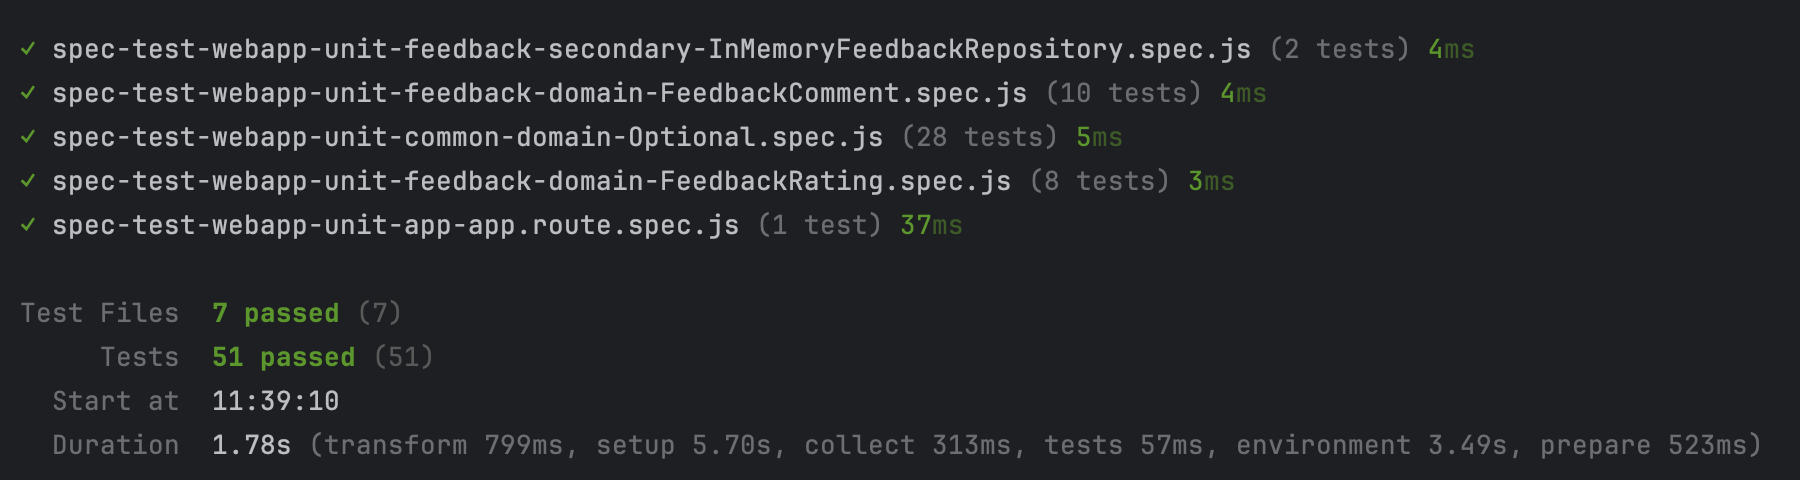Click the "Test Files" label

(99, 313)
